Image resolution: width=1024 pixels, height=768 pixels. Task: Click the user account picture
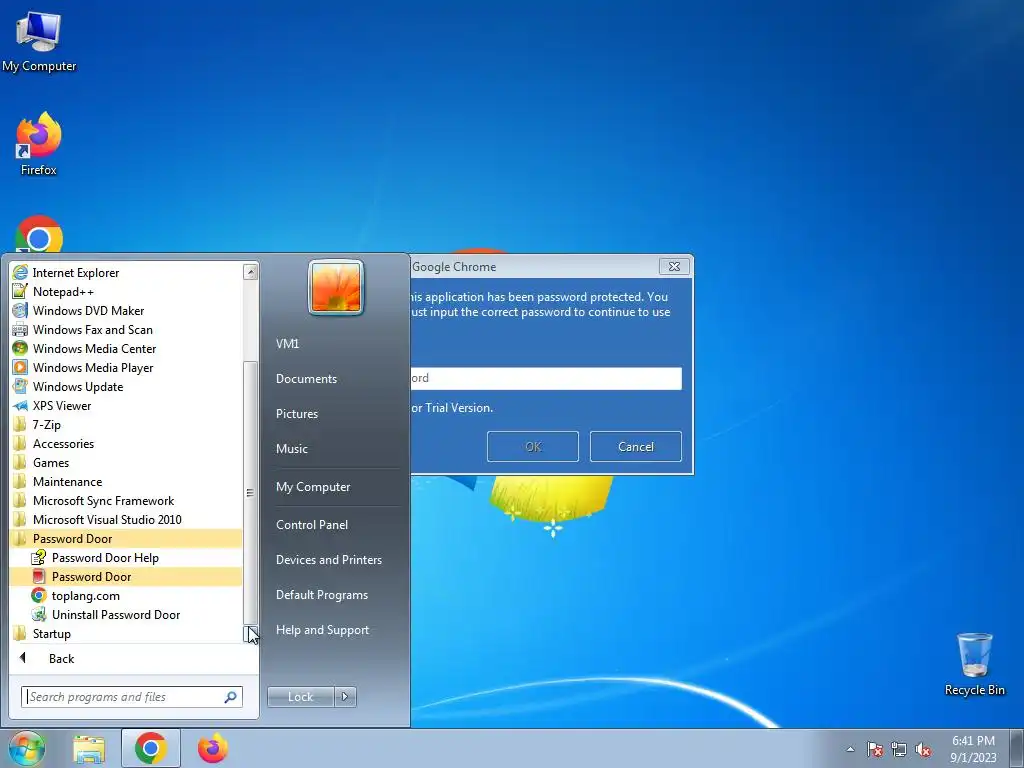pos(336,287)
